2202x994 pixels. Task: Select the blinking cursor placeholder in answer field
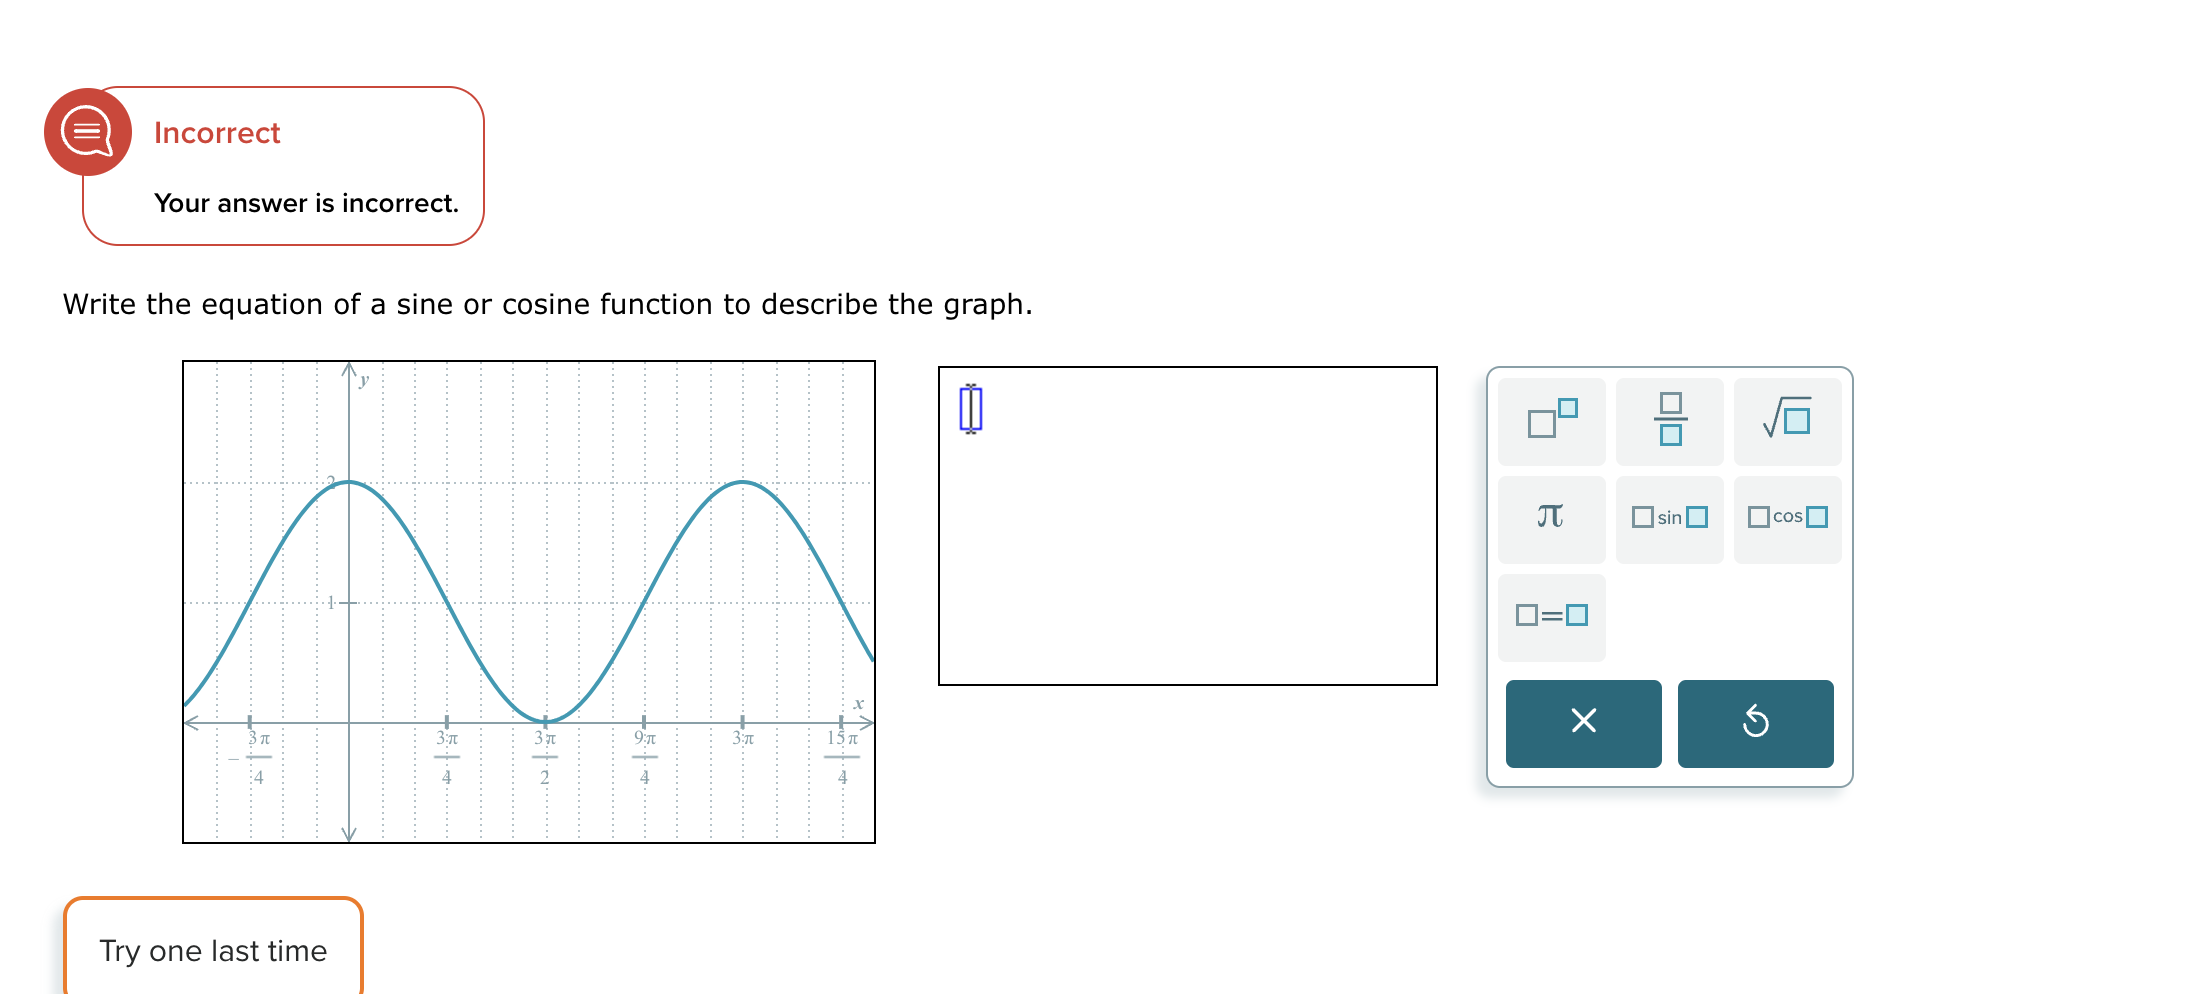[970, 408]
